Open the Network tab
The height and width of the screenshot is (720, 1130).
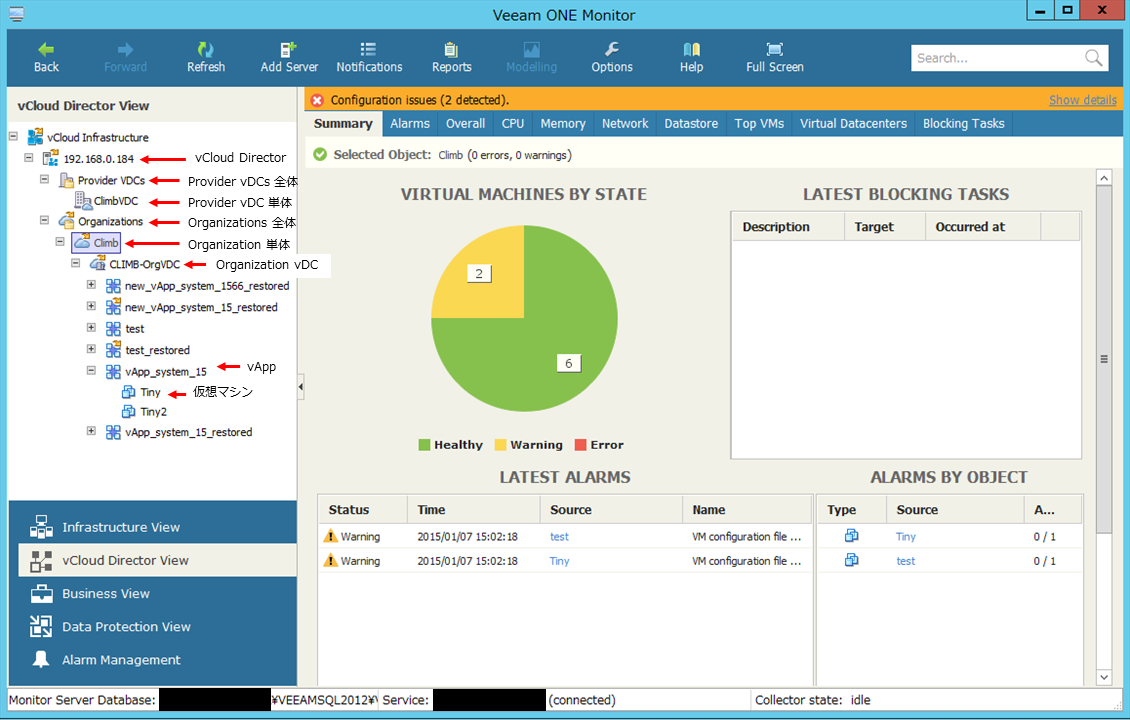click(x=625, y=123)
